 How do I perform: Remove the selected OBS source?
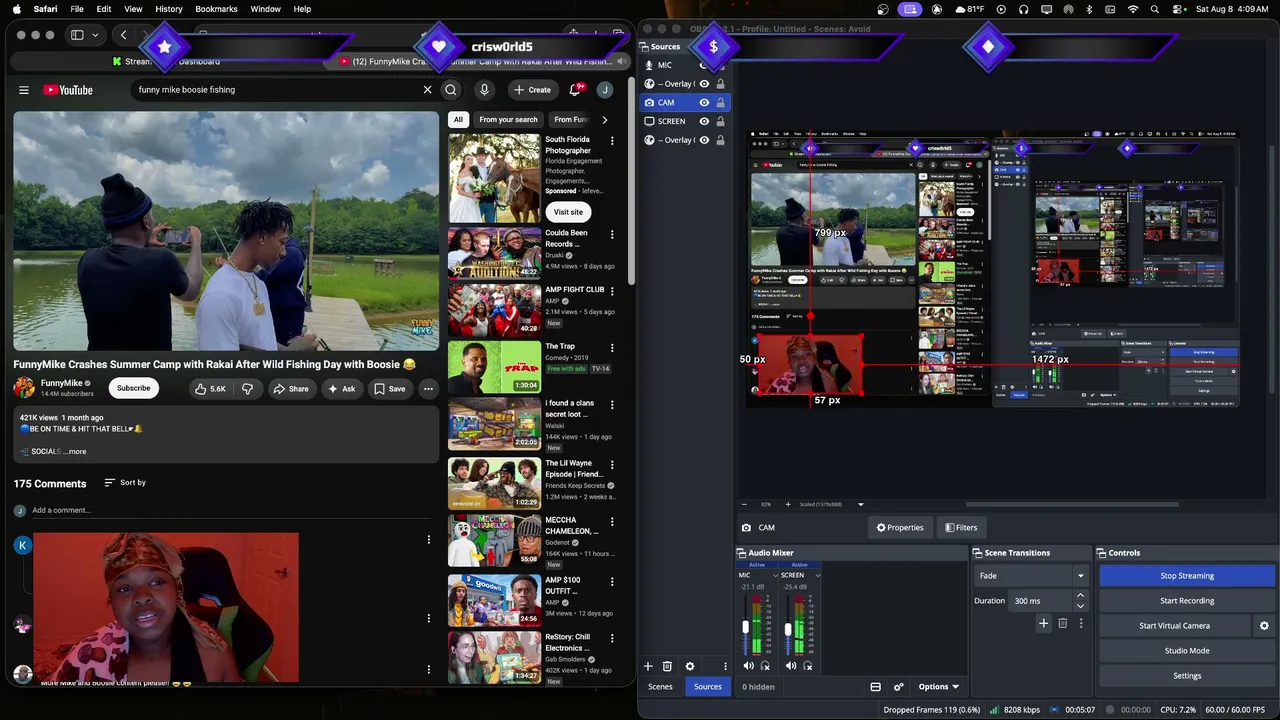[x=667, y=666]
